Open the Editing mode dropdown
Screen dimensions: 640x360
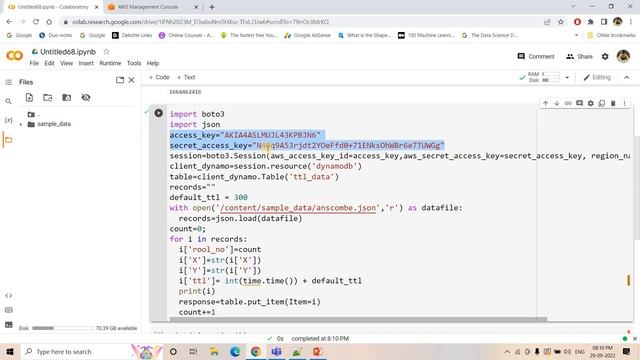[x=597, y=77]
